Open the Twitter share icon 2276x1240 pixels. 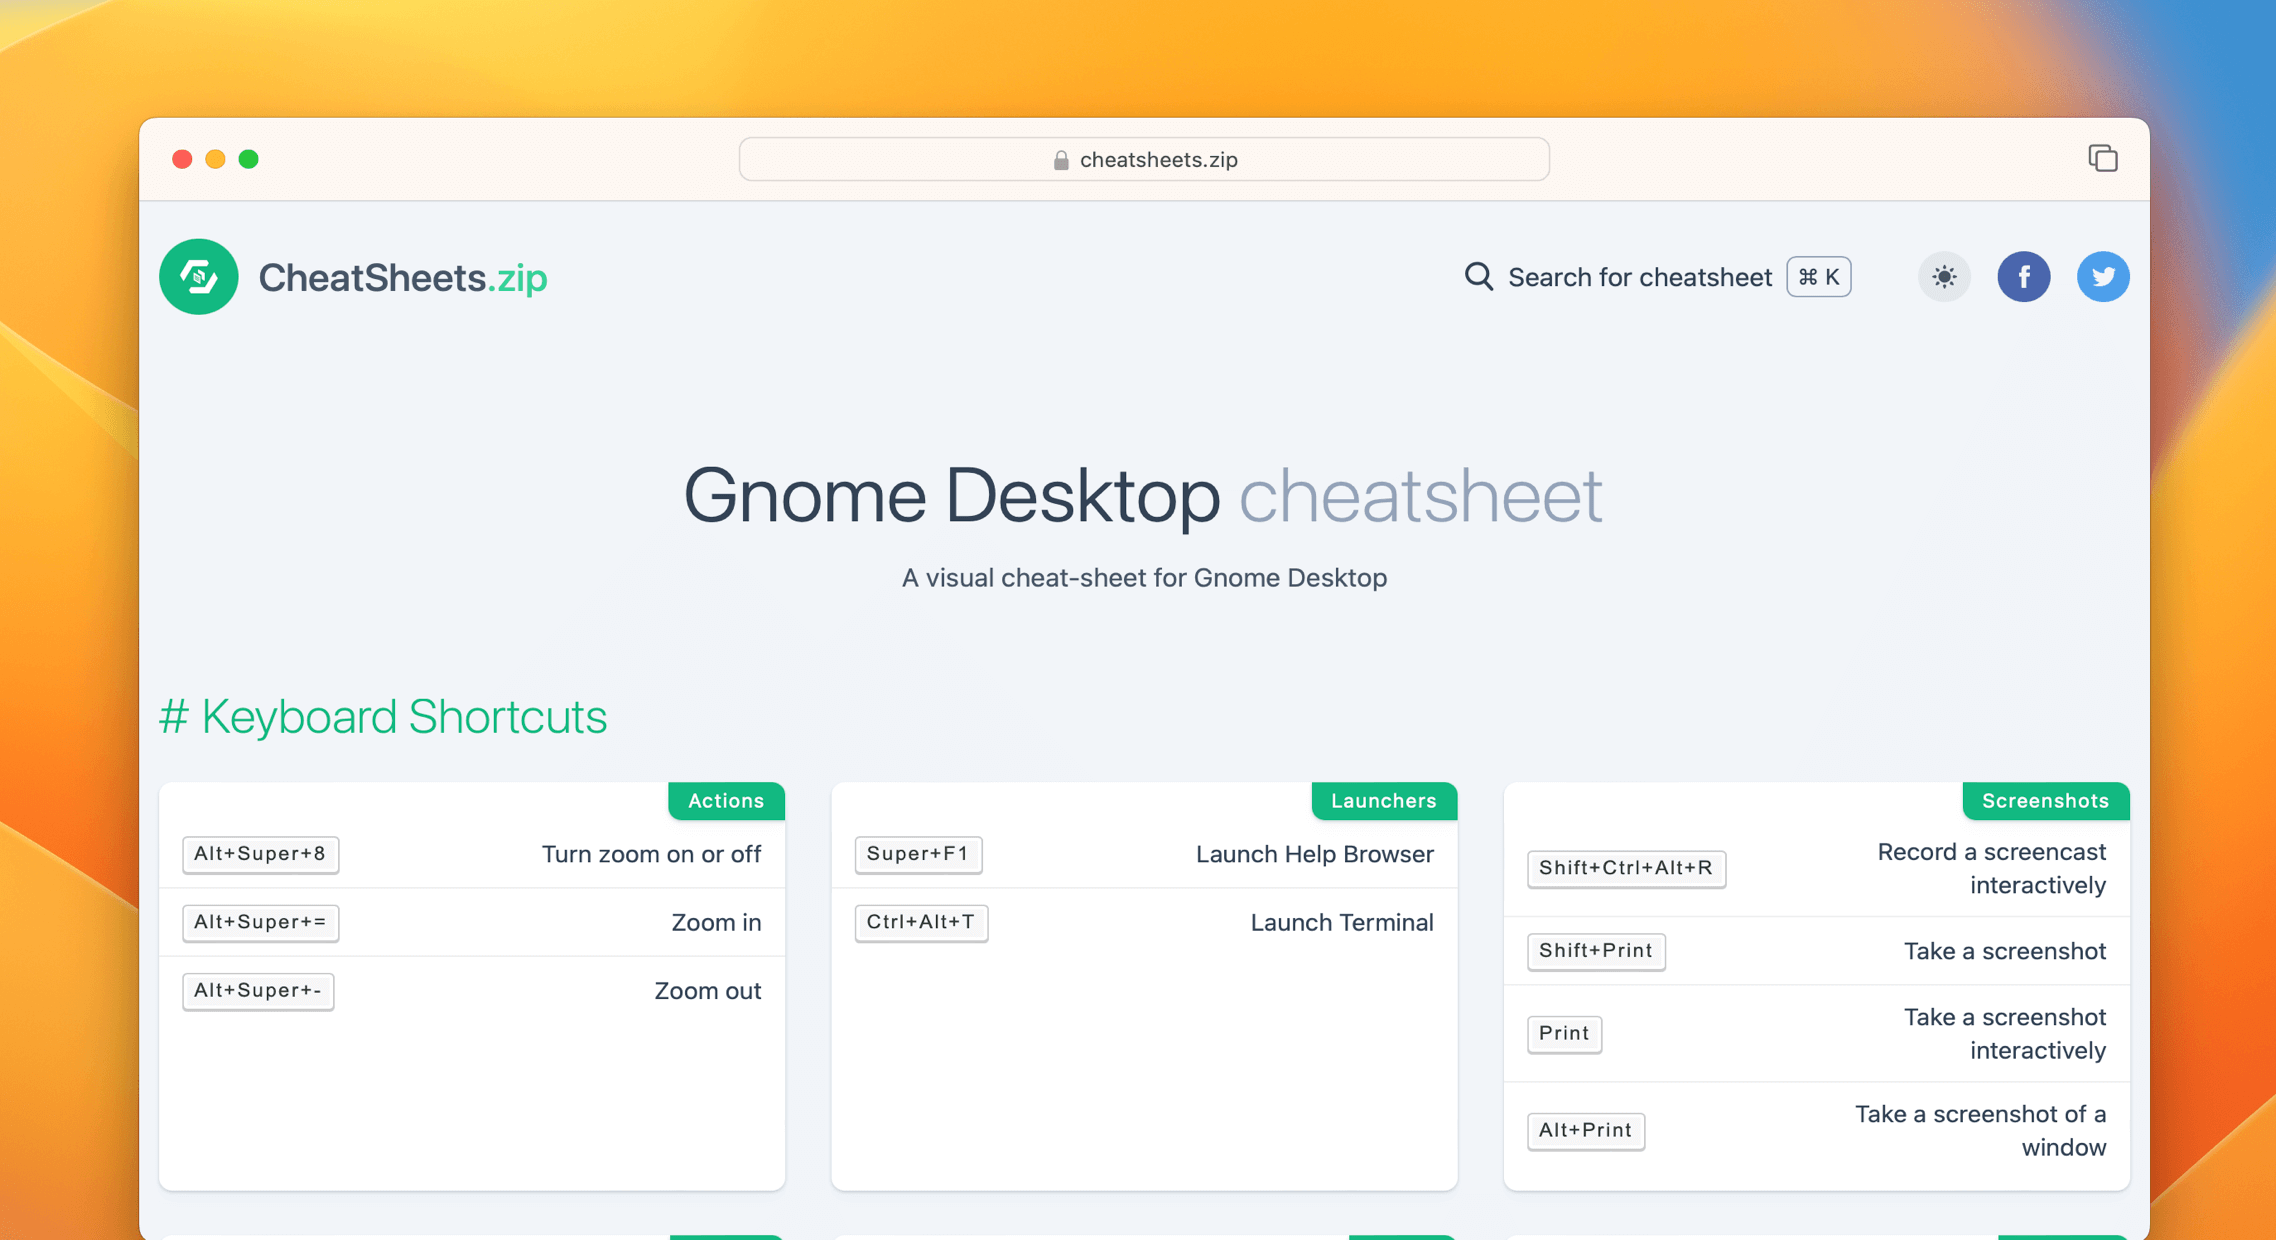(x=2103, y=277)
